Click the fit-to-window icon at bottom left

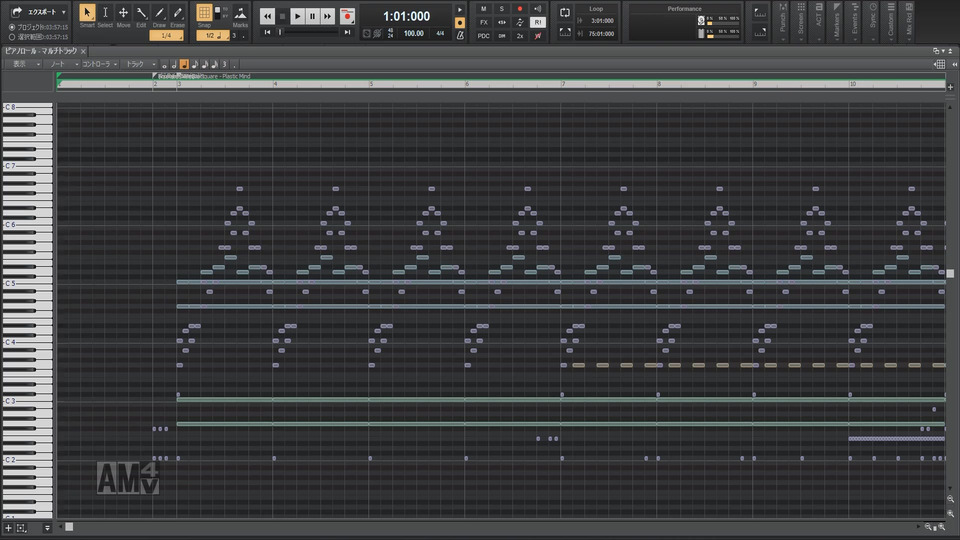pos(21,528)
